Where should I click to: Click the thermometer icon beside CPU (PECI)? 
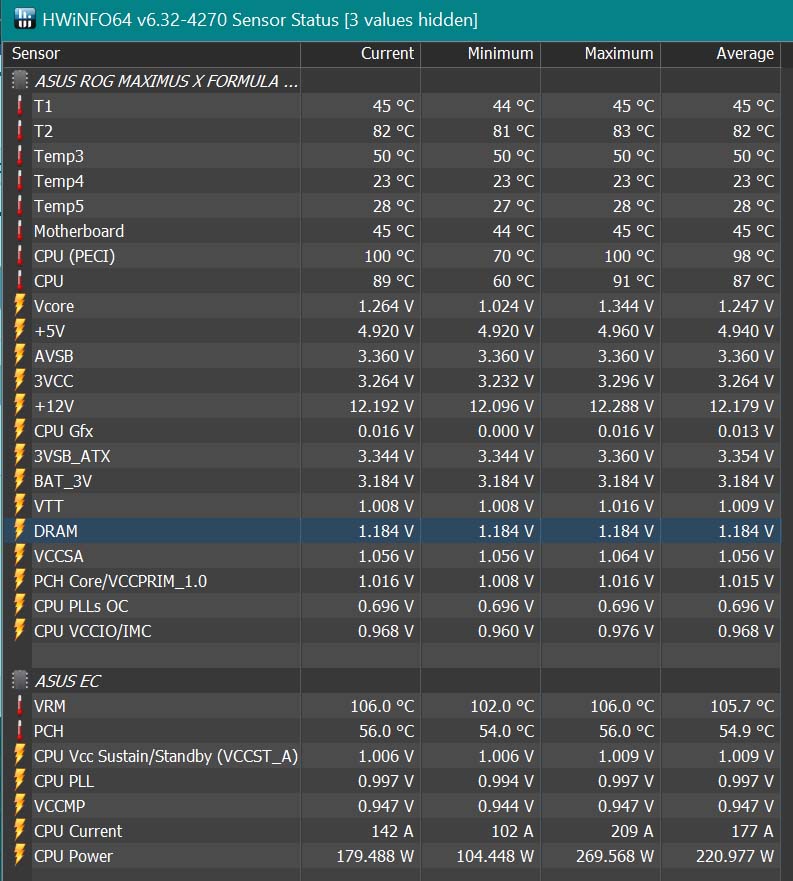coord(20,256)
